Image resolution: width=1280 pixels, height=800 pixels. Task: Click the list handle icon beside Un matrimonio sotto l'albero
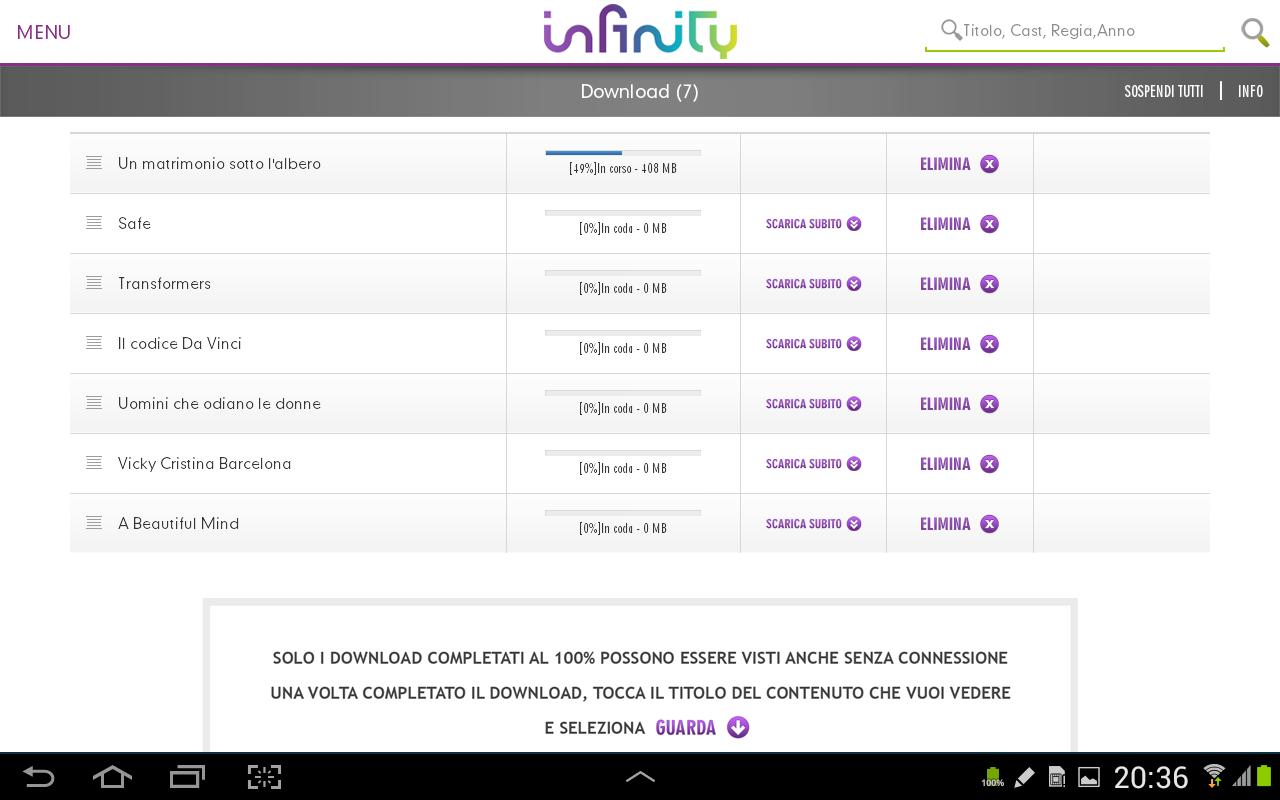[x=93, y=162]
